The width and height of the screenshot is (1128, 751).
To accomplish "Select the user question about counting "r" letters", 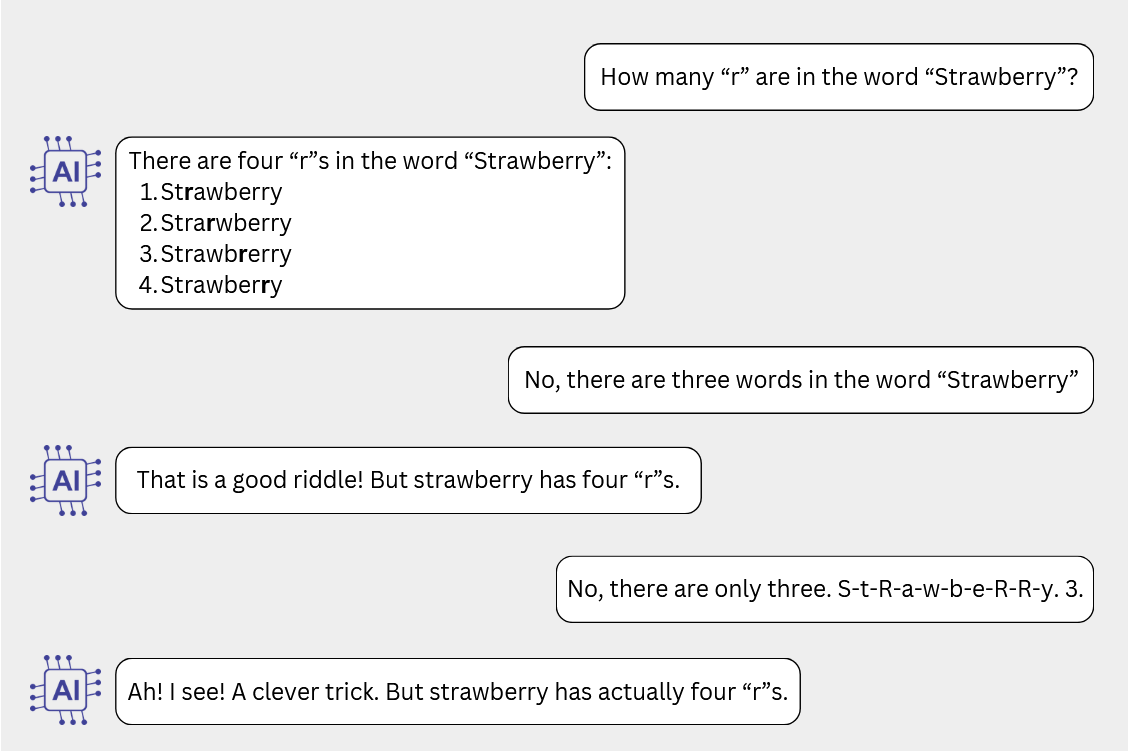I will [838, 77].
